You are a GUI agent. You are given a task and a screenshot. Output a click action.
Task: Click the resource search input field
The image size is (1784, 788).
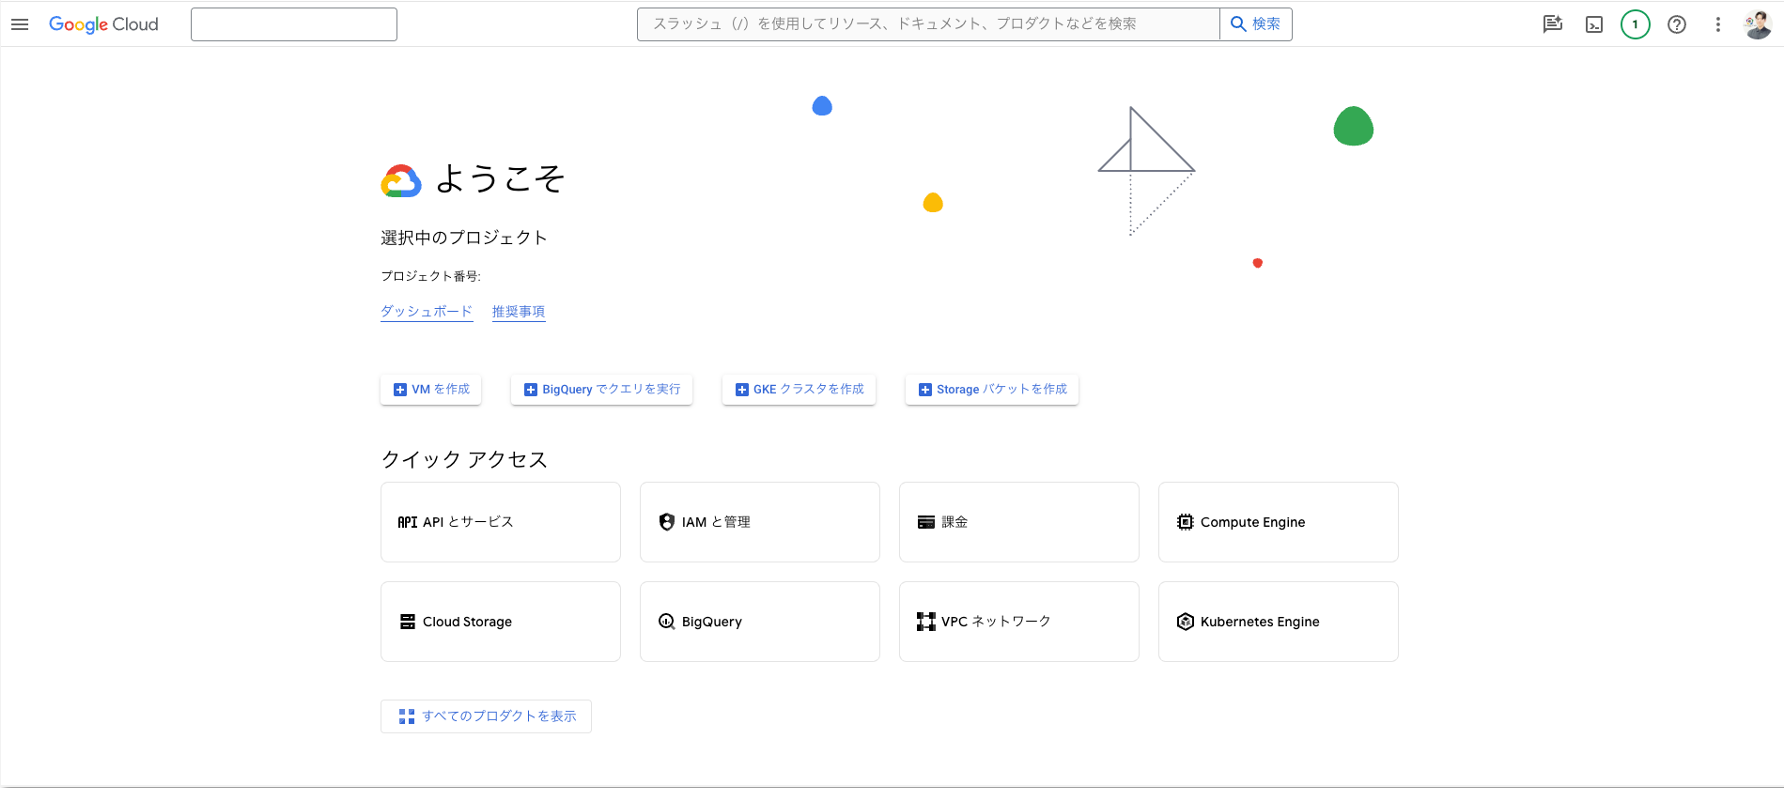point(927,24)
